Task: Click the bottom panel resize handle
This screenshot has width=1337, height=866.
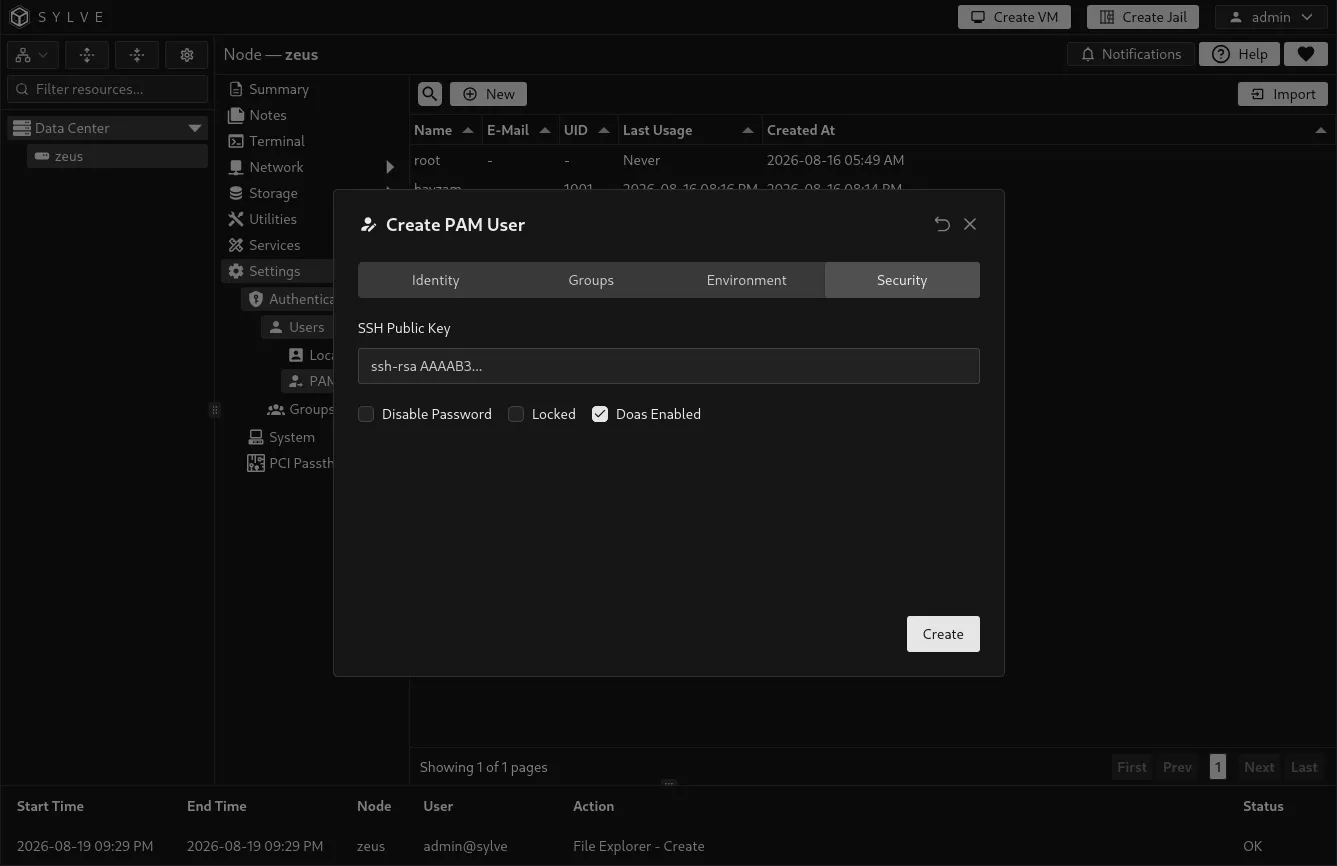Action: (x=669, y=784)
